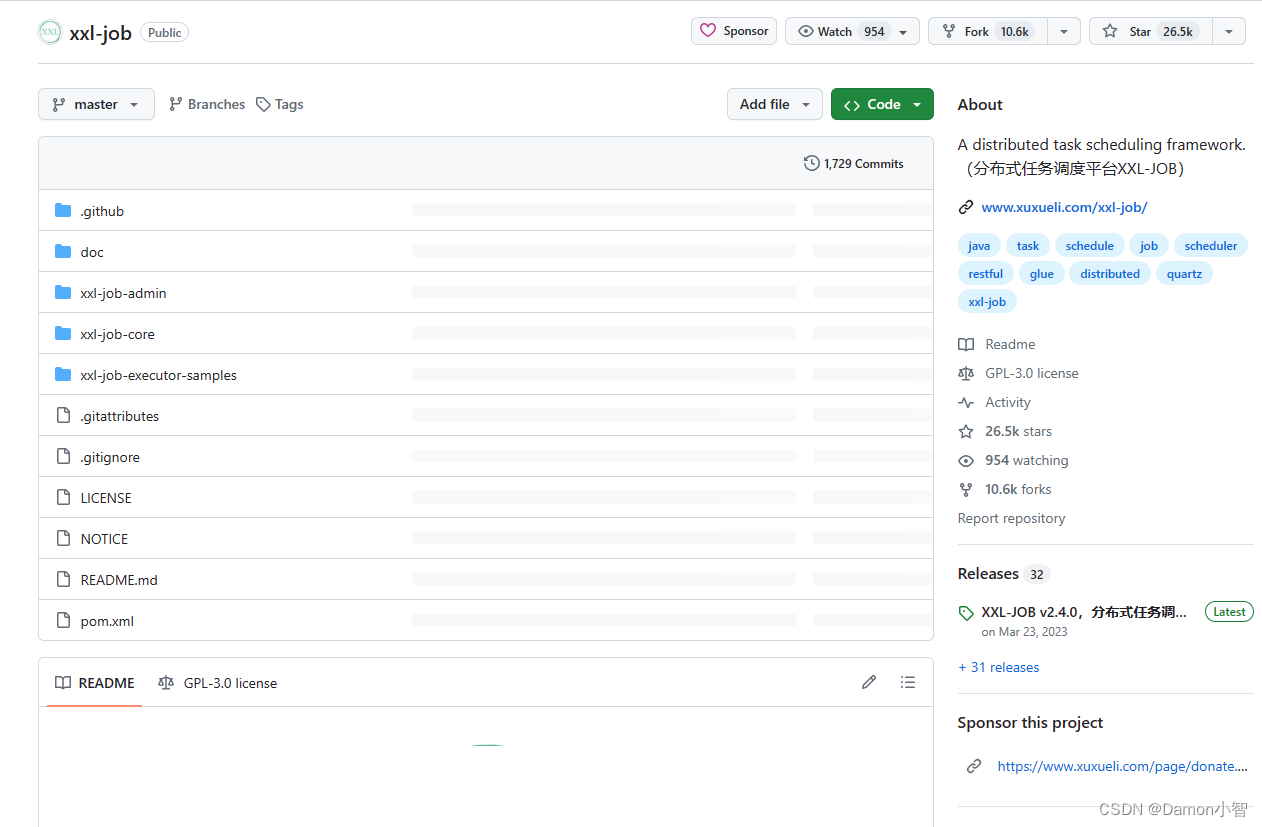The height and width of the screenshot is (827, 1262).
Task: Visit www.xuxueli.com/xxl-job/ website link
Action: [1064, 207]
